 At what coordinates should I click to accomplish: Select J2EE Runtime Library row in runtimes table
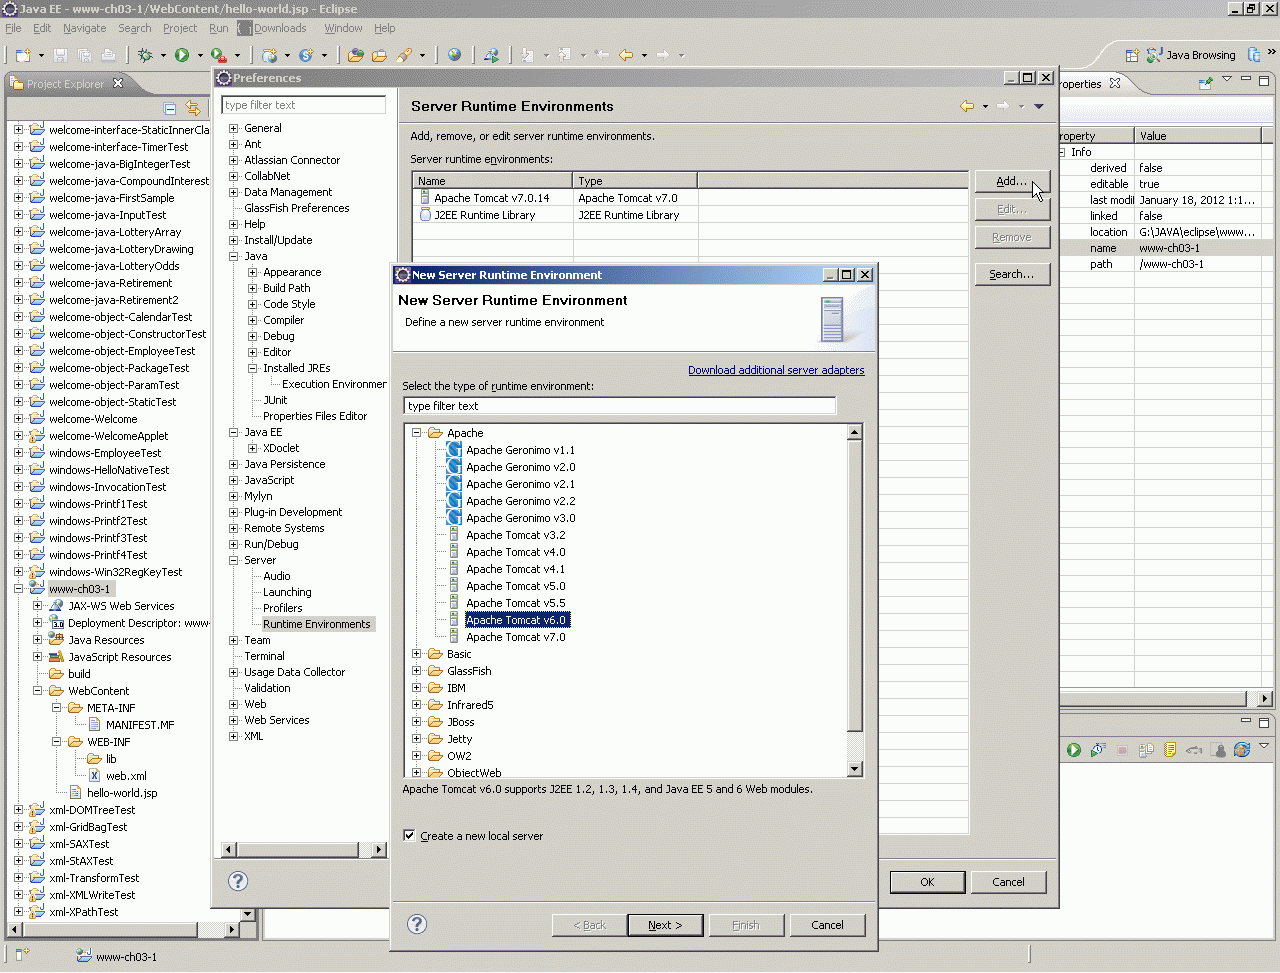690,215
